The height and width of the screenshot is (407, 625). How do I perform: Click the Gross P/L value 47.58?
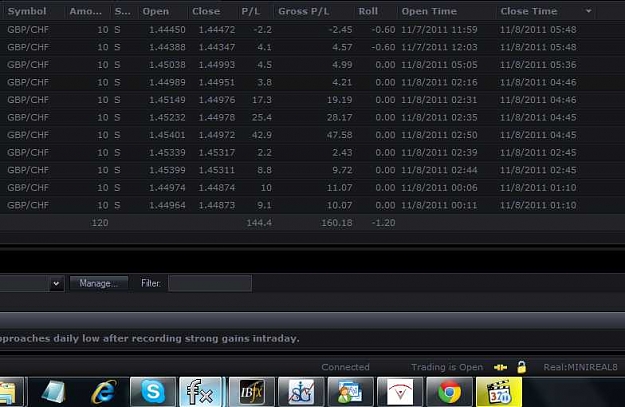340,135
